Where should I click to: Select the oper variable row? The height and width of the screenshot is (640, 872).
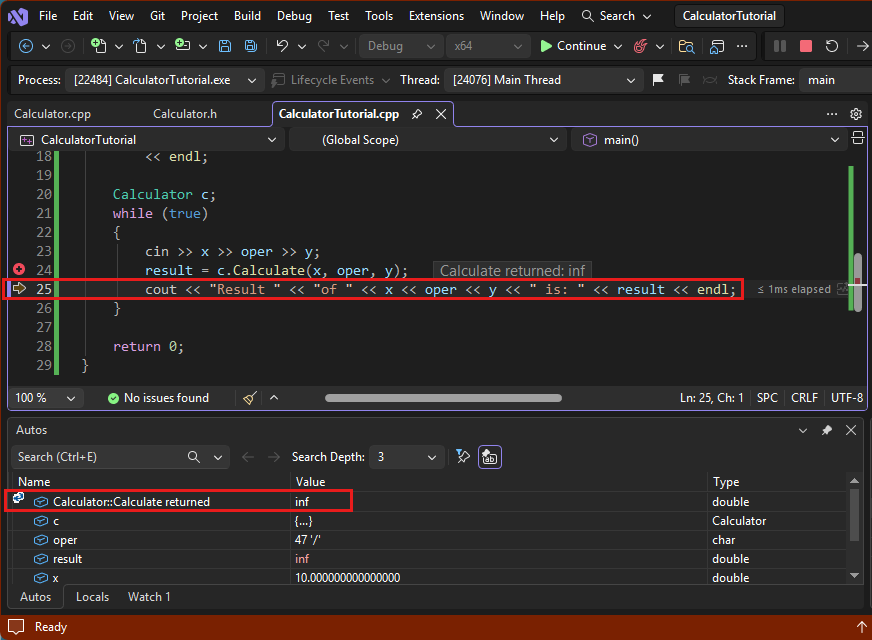428,540
